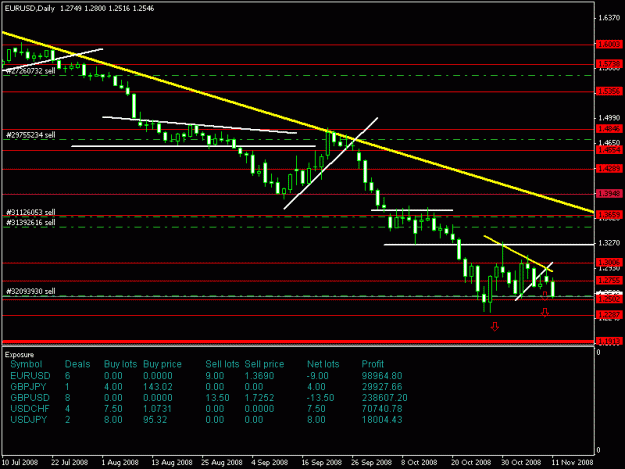625x469 pixels.
Task: Click the USDJPY buy price 95.32
Action: [155, 420]
